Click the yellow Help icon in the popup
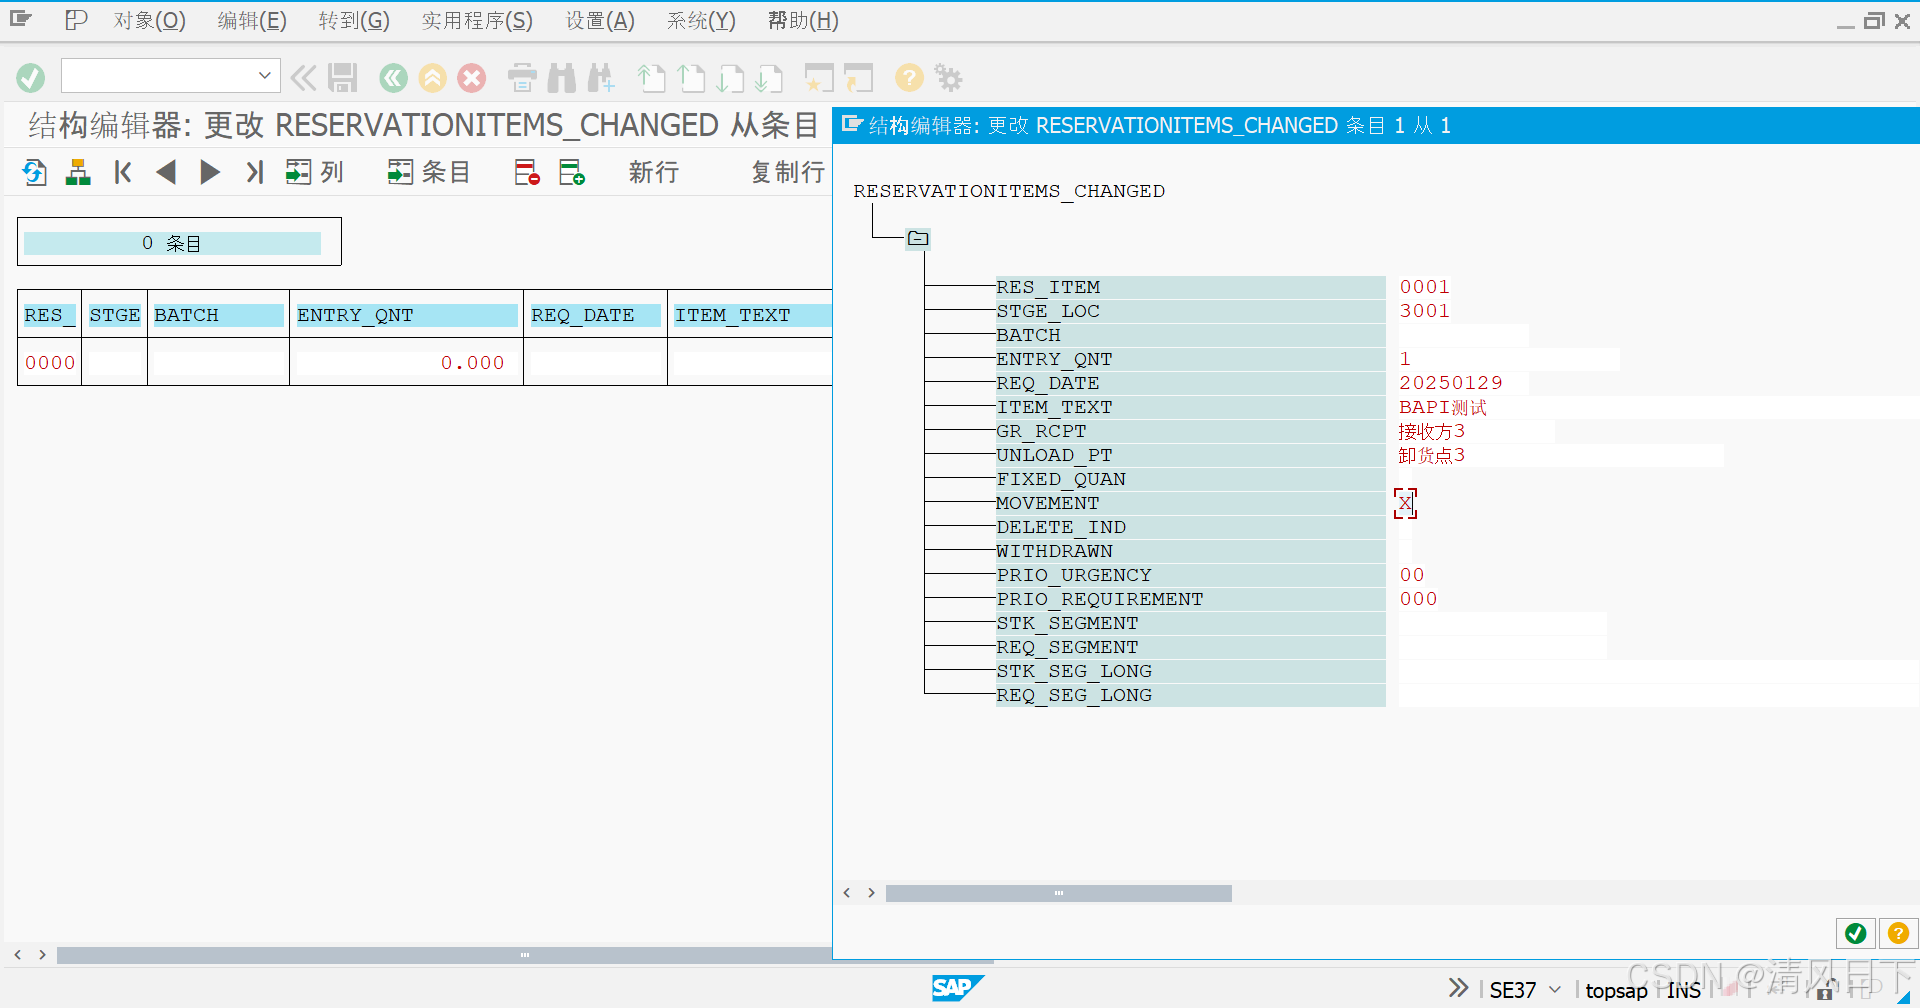1920x1008 pixels. point(1897,933)
